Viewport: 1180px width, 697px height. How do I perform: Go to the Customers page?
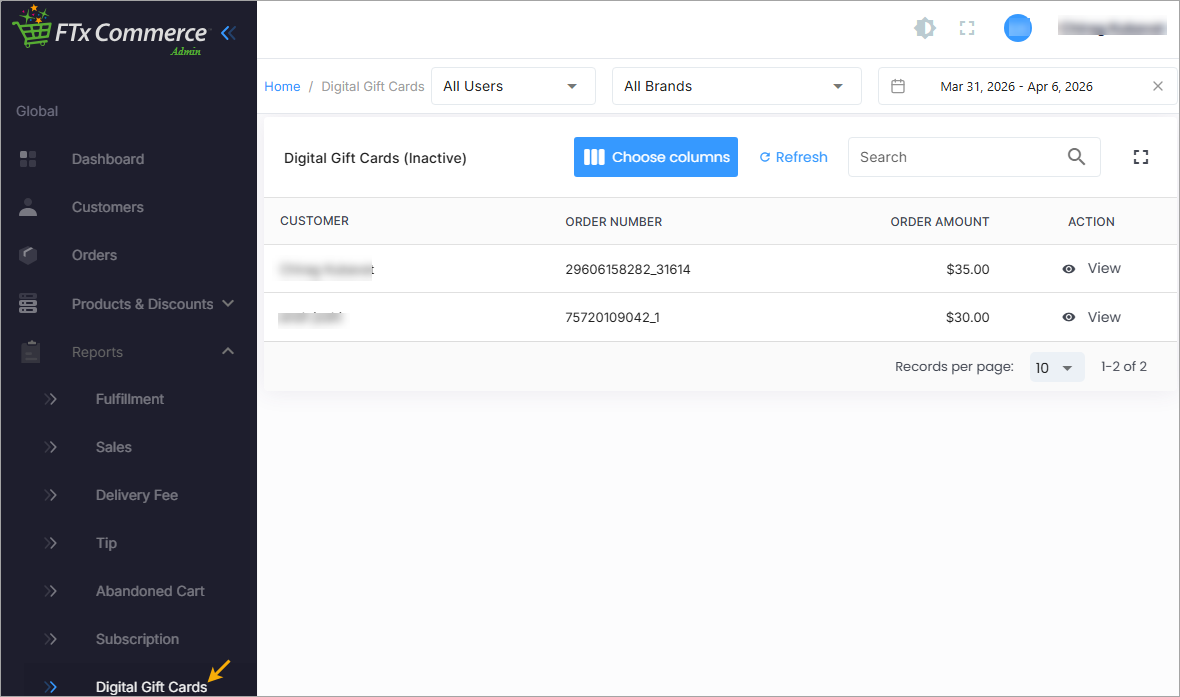click(x=107, y=207)
